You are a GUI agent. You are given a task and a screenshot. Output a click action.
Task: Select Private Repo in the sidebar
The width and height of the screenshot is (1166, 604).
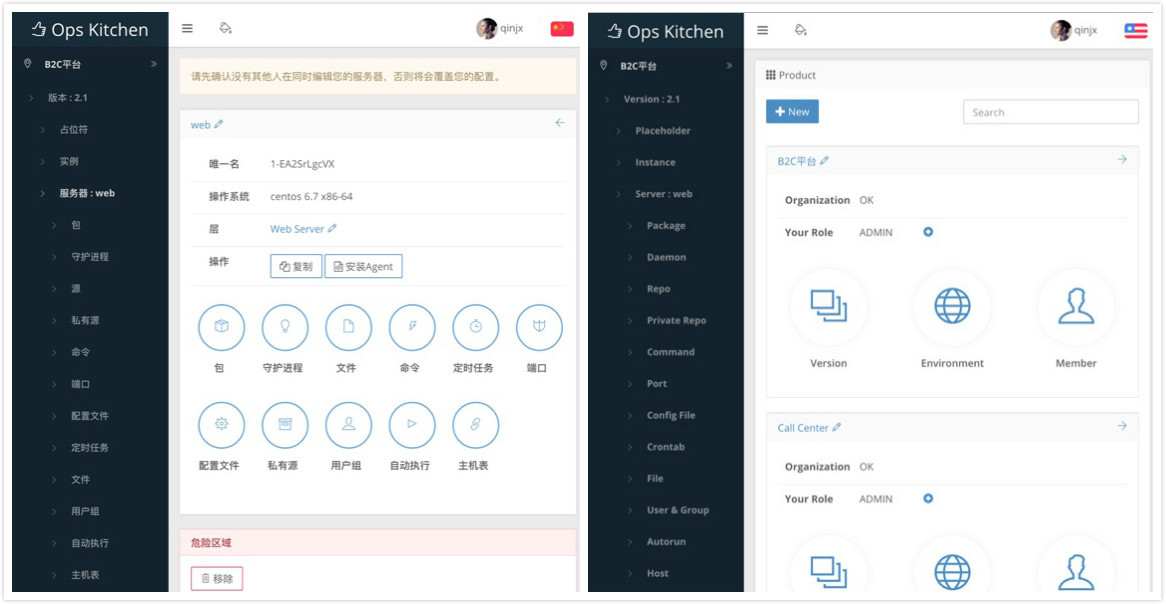click(677, 321)
